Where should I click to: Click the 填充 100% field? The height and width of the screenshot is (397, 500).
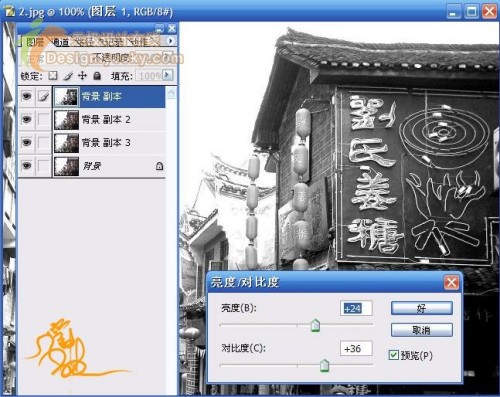tap(150, 76)
